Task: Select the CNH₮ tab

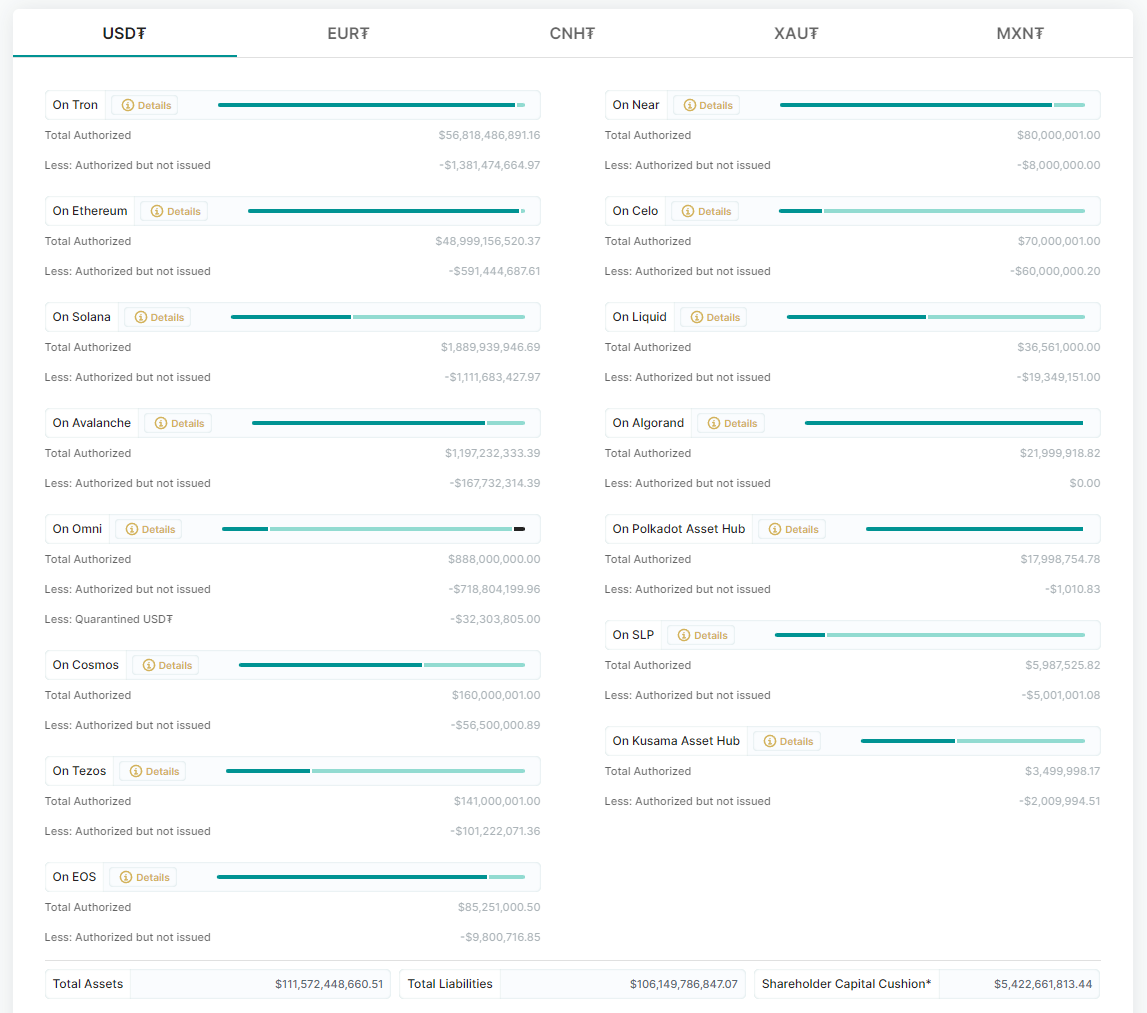Action: [x=572, y=33]
